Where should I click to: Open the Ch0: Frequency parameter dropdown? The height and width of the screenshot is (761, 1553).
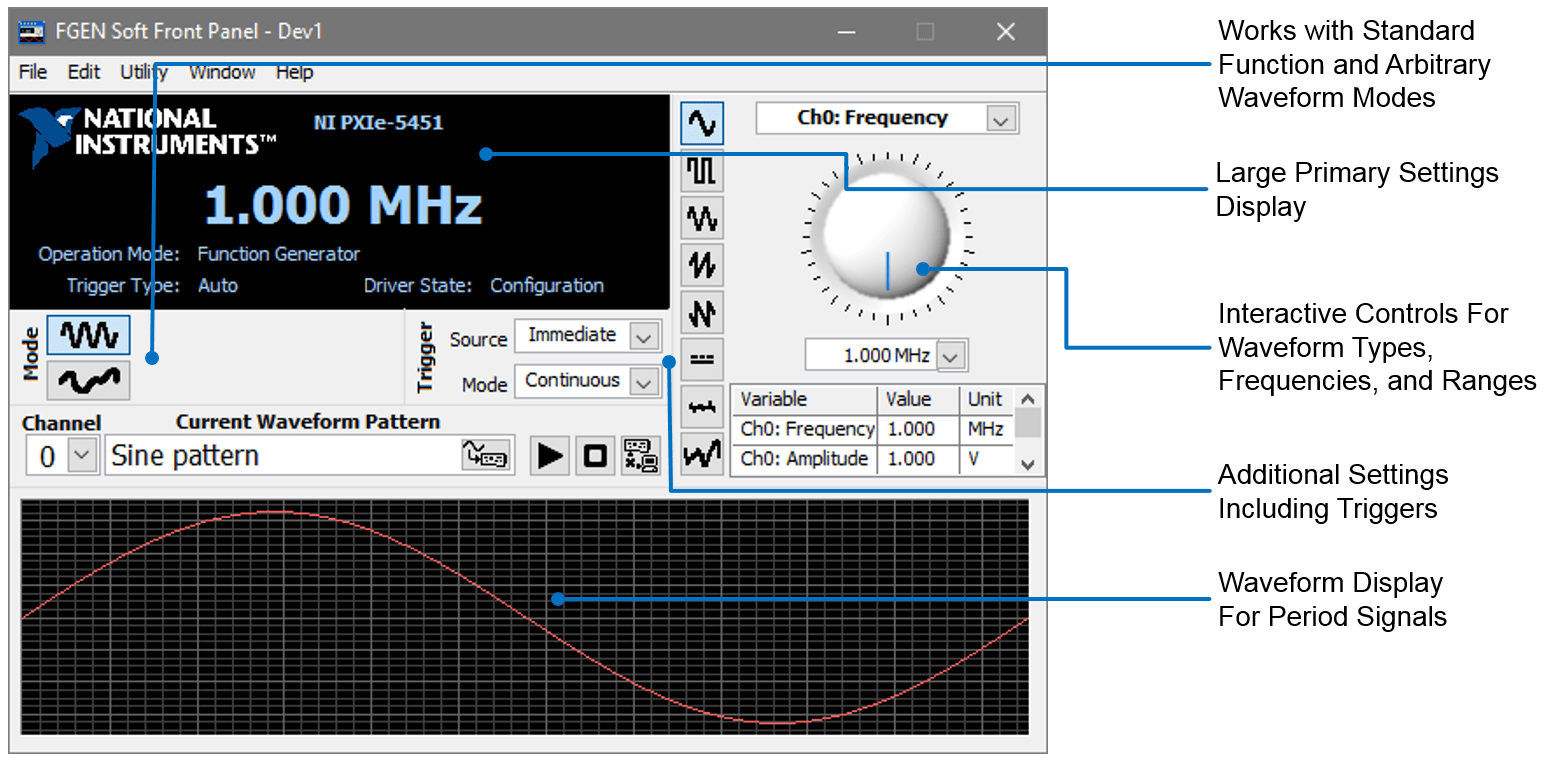pos(1001,119)
